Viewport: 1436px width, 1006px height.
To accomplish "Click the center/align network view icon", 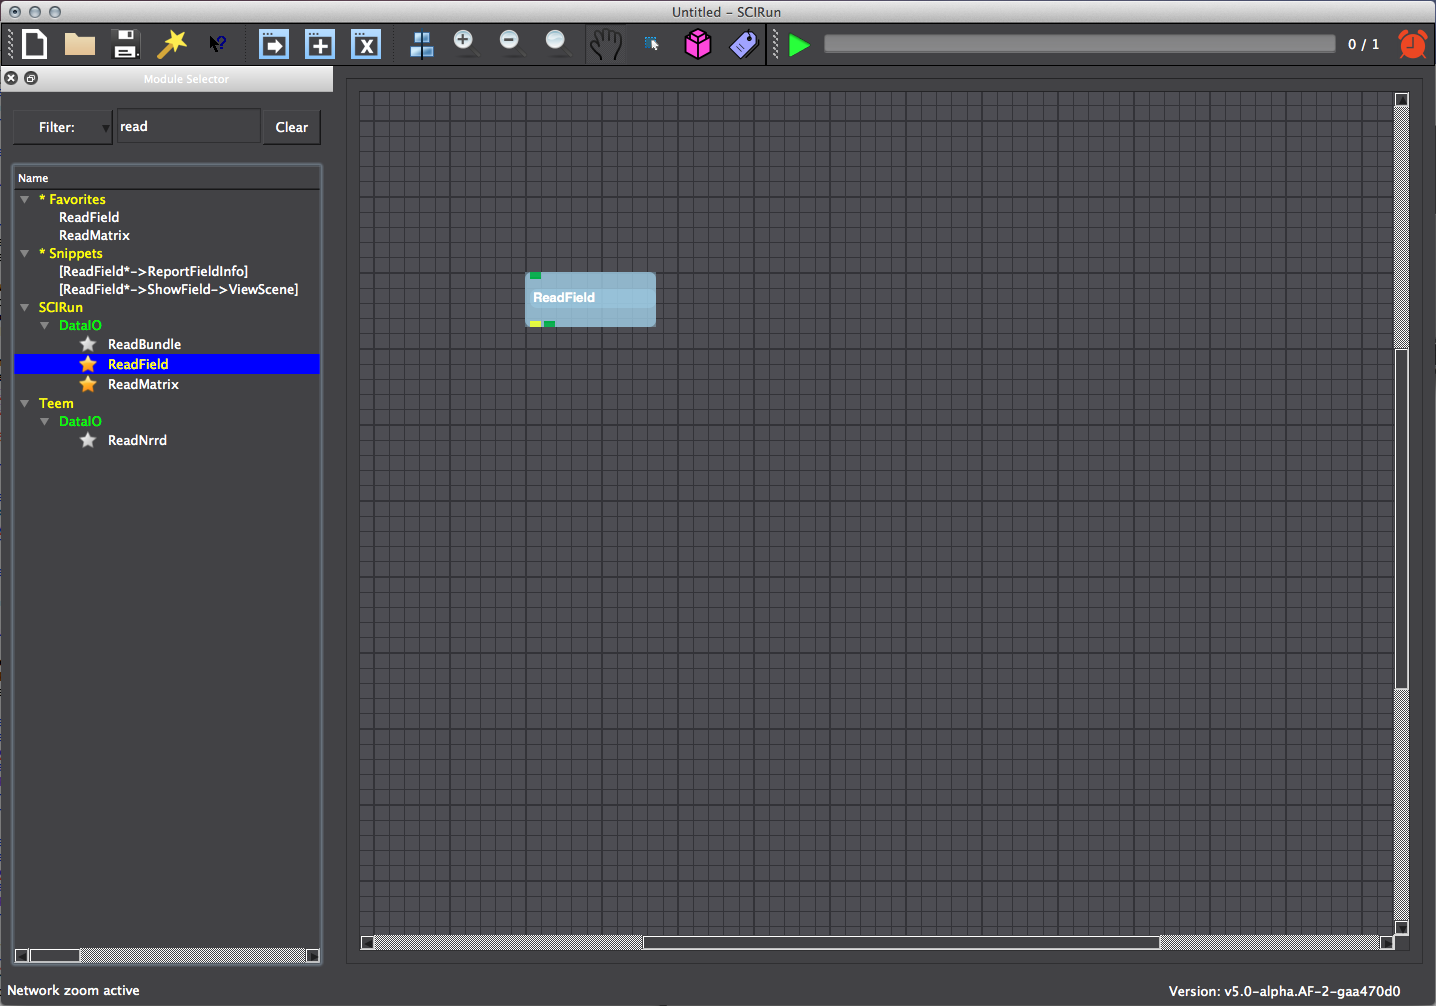I will (x=422, y=44).
